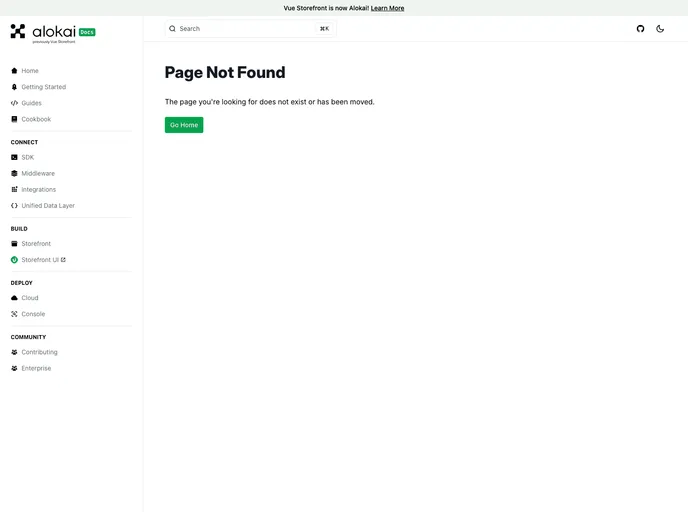Click the Cookbook book icon

tap(14, 119)
